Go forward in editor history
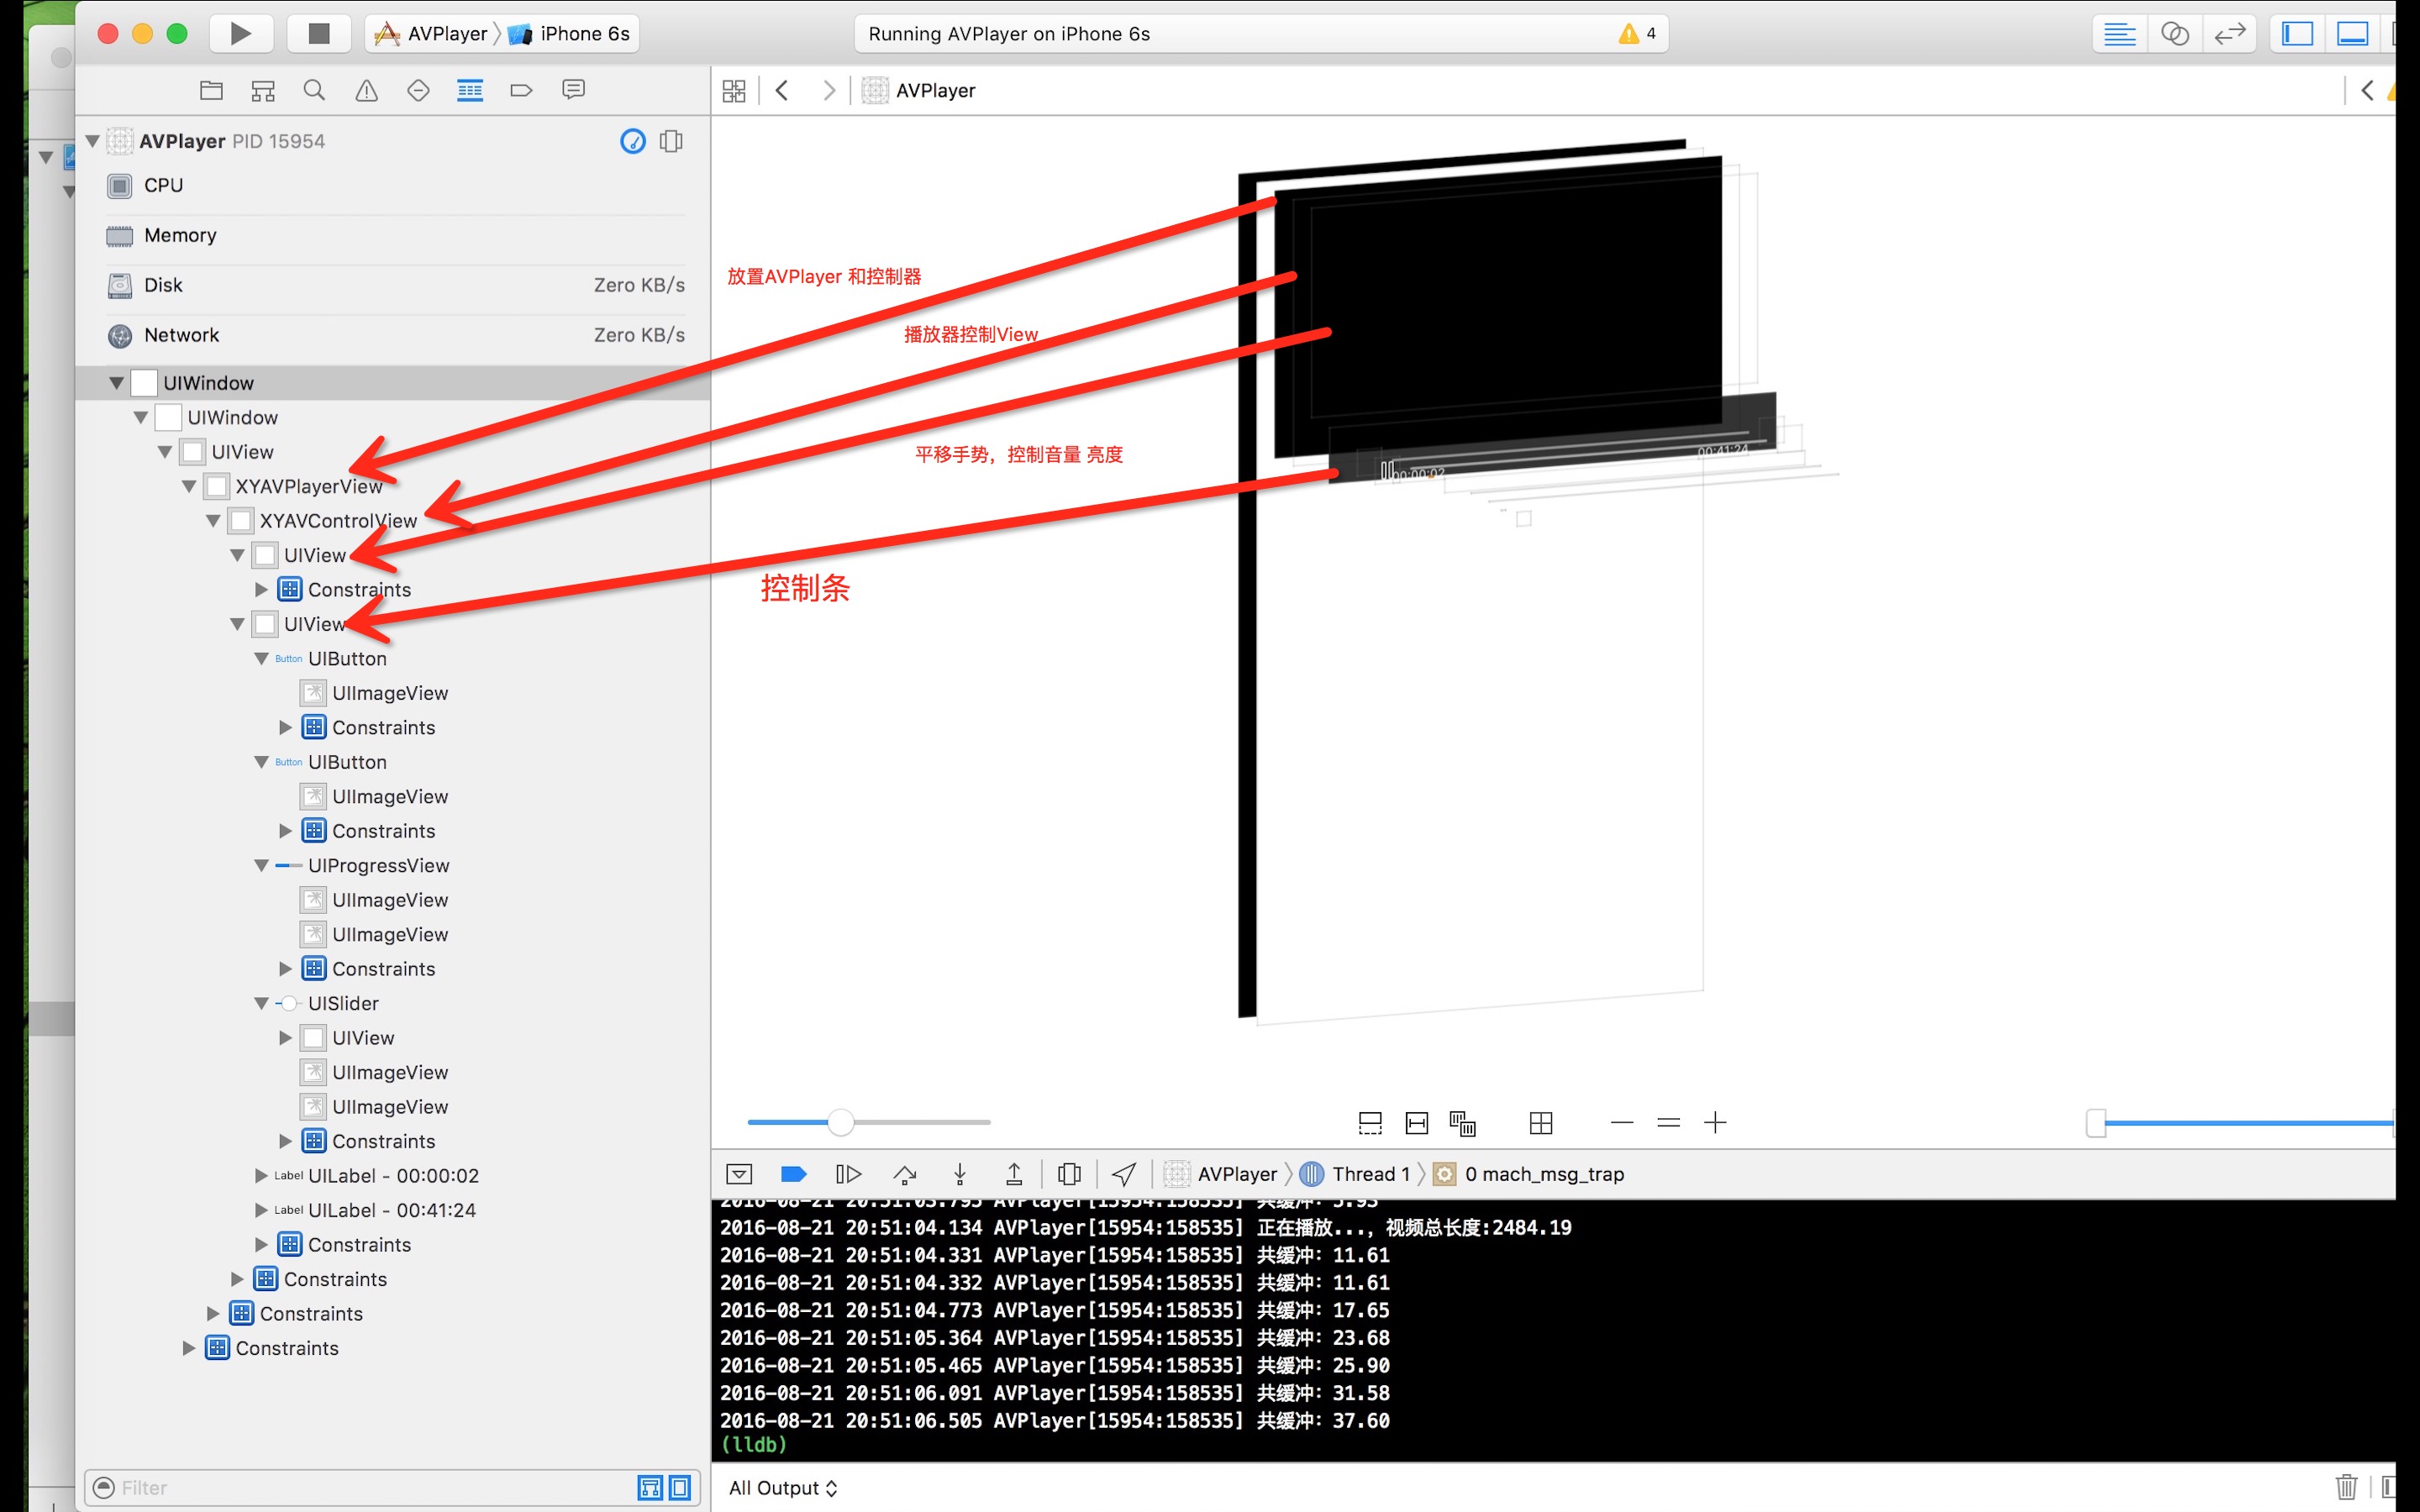 828,91
